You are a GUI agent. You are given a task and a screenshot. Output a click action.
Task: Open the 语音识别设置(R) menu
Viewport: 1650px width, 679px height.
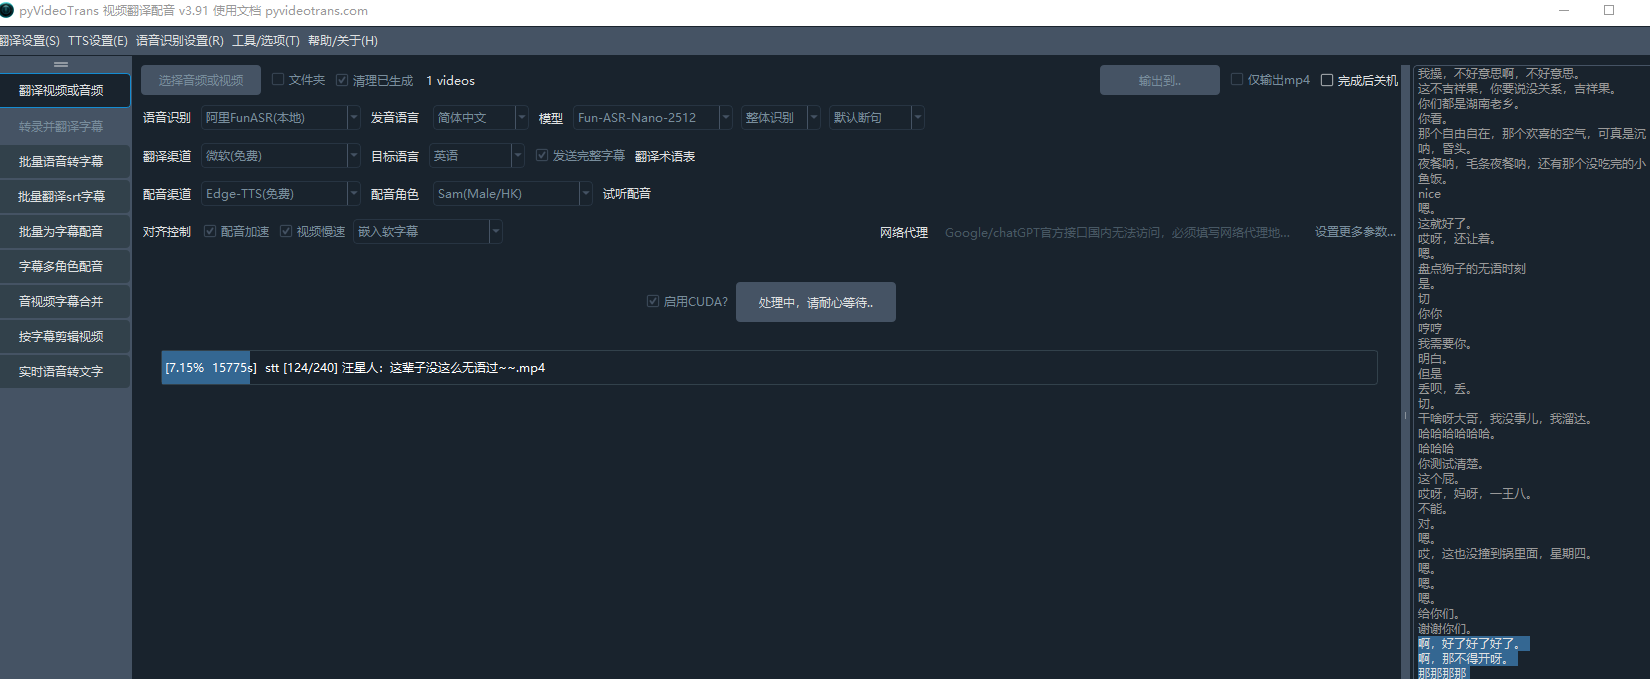180,41
